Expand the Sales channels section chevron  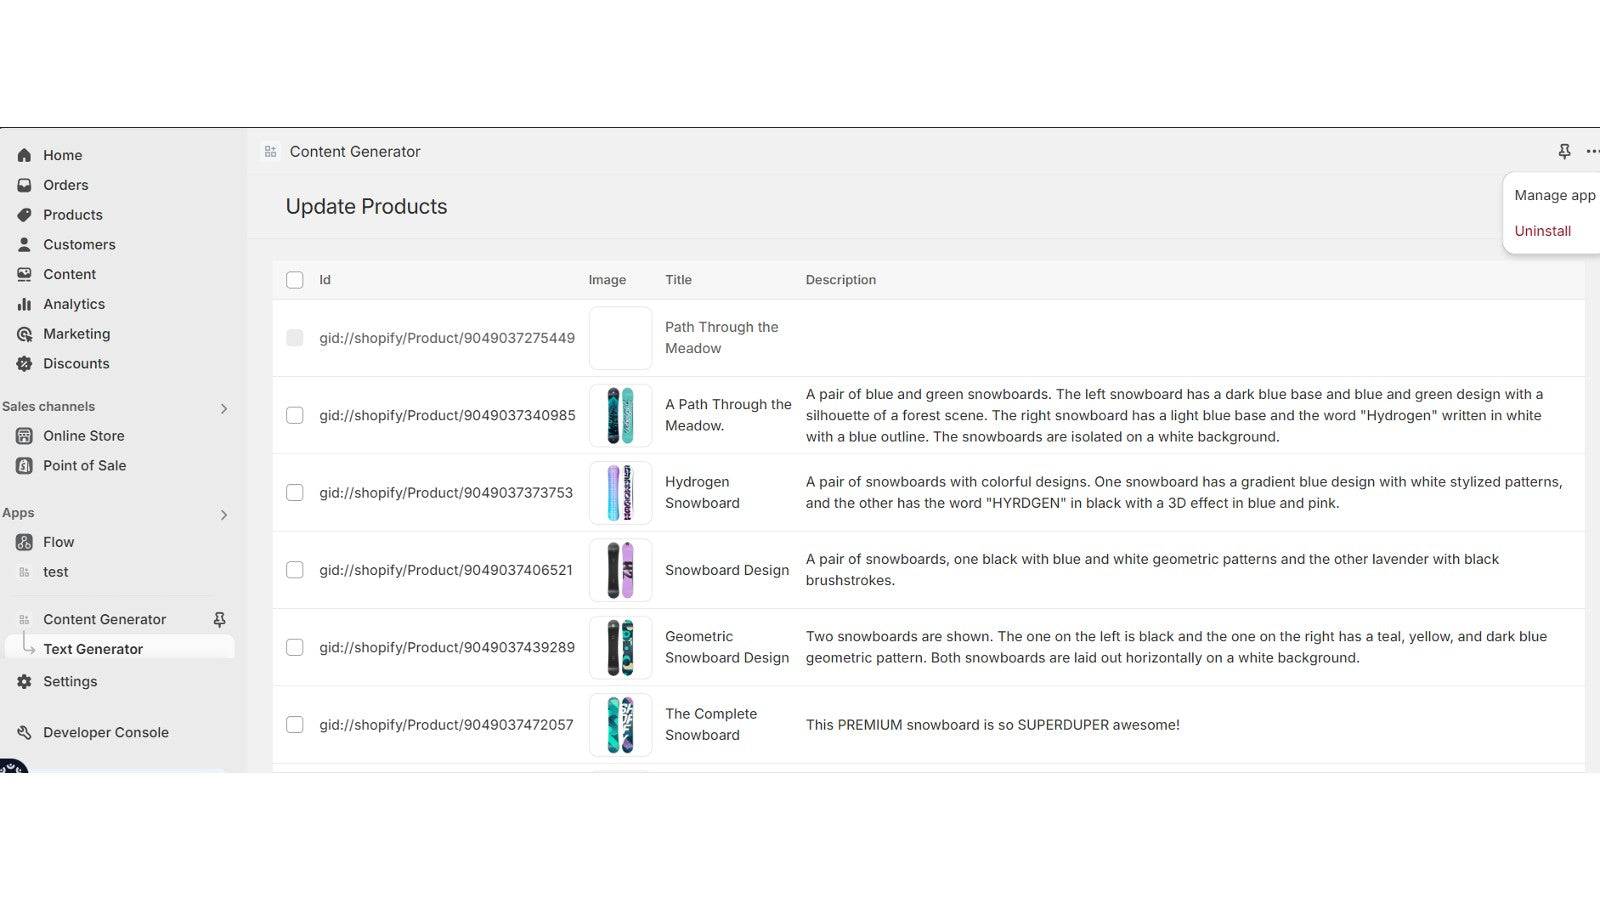[x=224, y=408]
